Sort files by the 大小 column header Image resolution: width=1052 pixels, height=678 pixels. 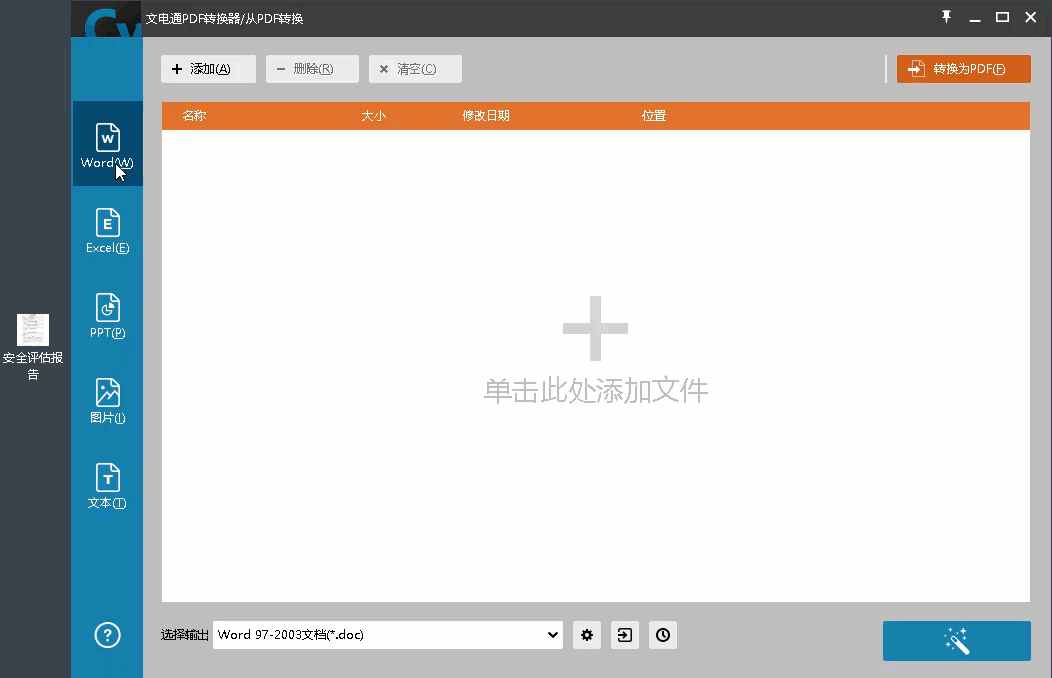point(375,115)
